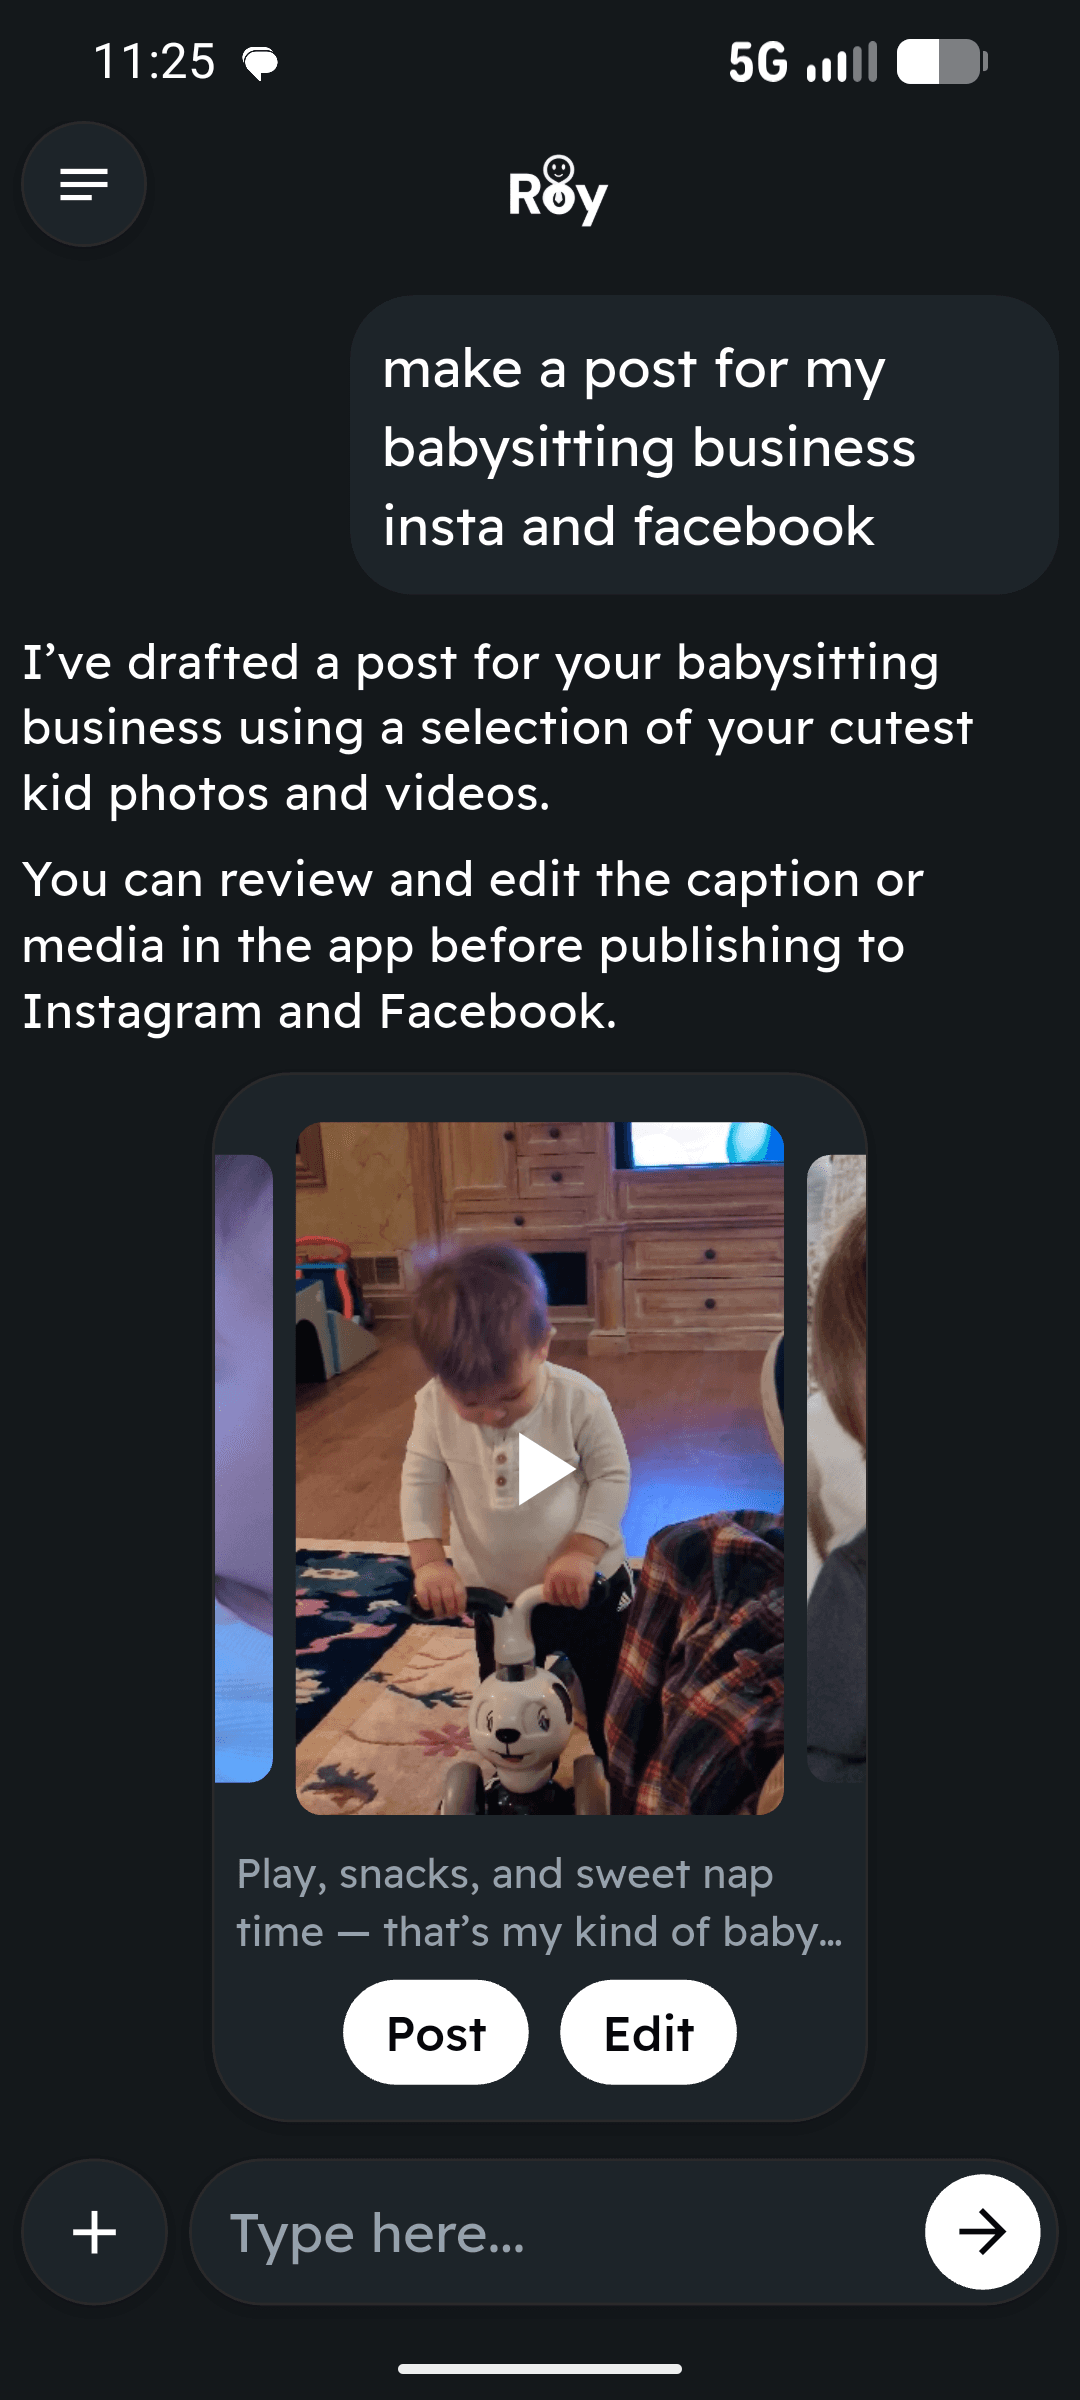Open the hamburger menu icon
This screenshot has height=2400, width=1080.
coord(84,184)
